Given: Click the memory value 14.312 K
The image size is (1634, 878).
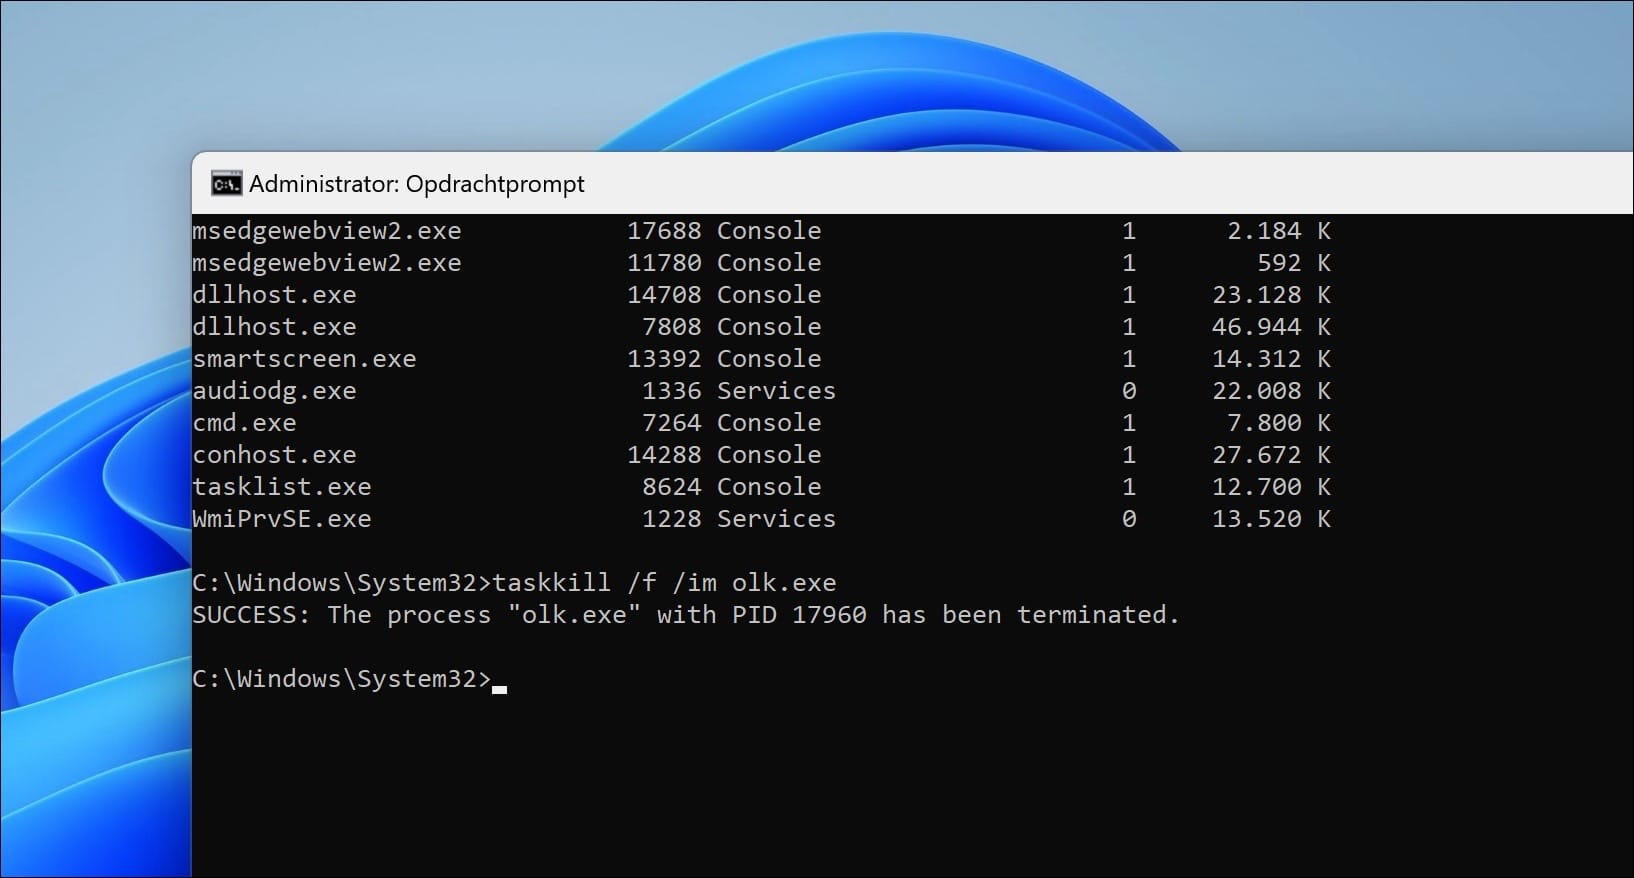Looking at the screenshot, I should pos(1271,359).
